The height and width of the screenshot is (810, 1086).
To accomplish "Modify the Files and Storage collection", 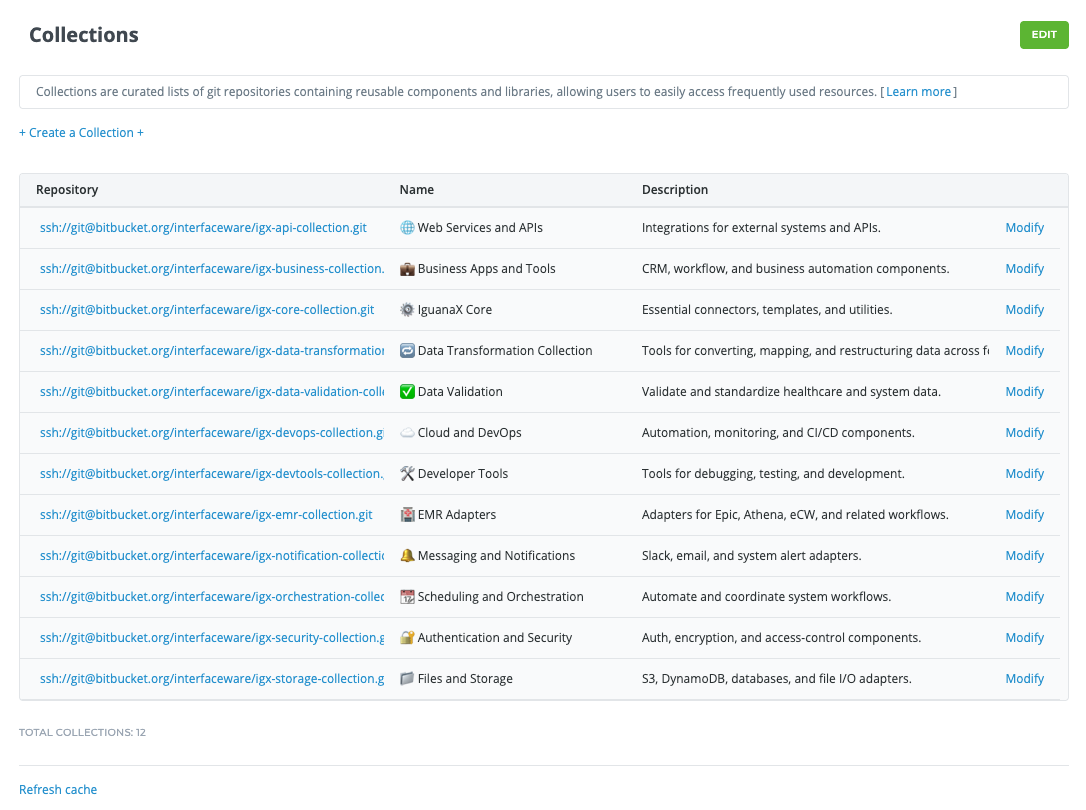I will [1024, 679].
